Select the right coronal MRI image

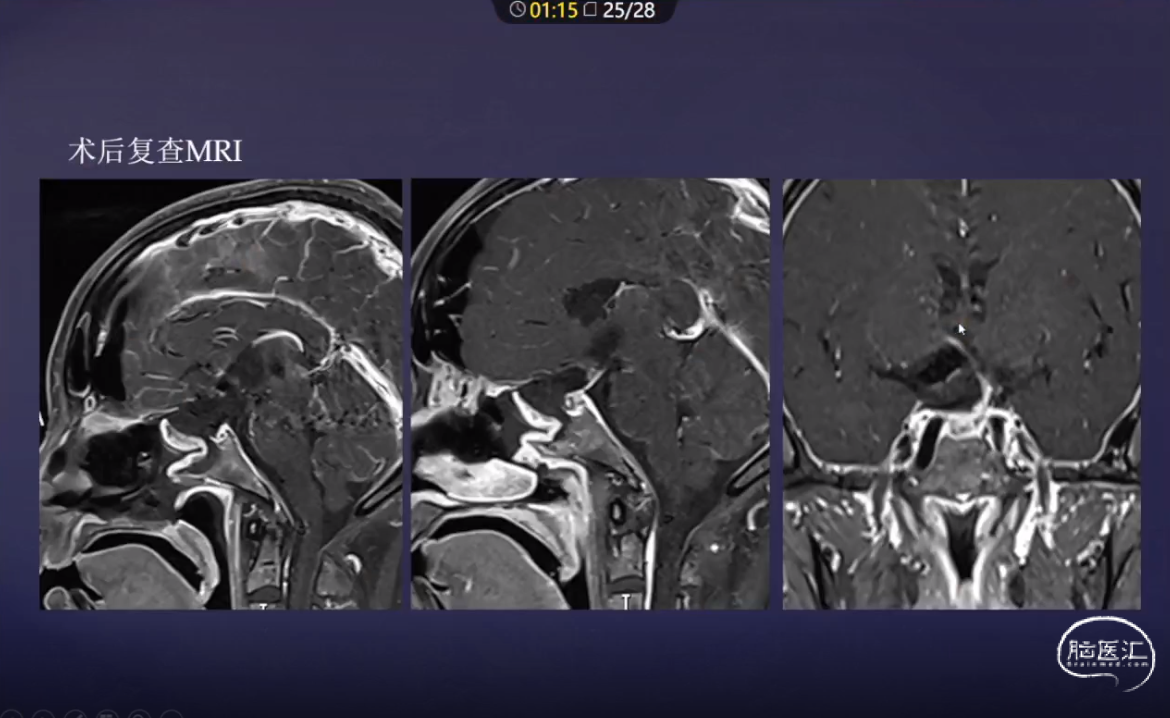pyautogui.click(x=961, y=394)
